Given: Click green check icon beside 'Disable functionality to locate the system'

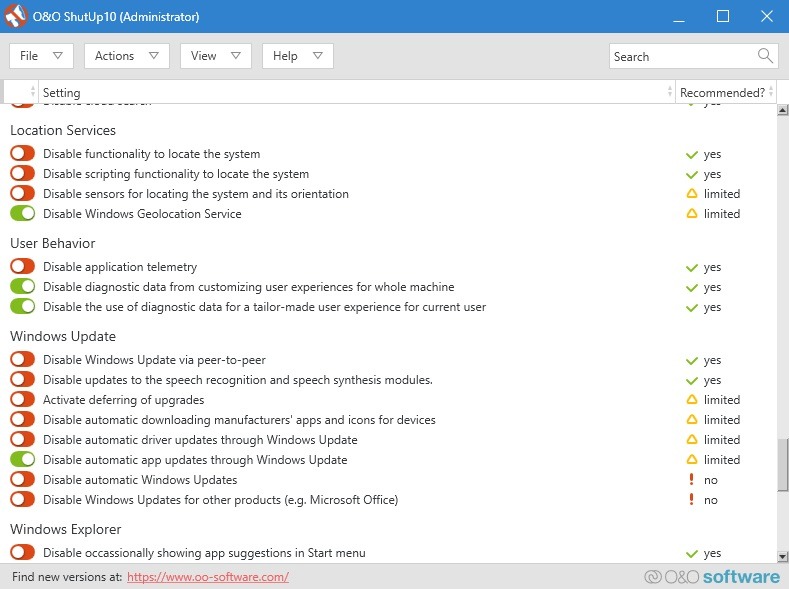Looking at the screenshot, I should (692, 154).
